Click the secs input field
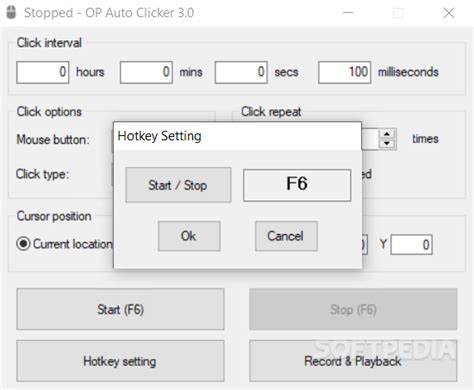 point(241,72)
